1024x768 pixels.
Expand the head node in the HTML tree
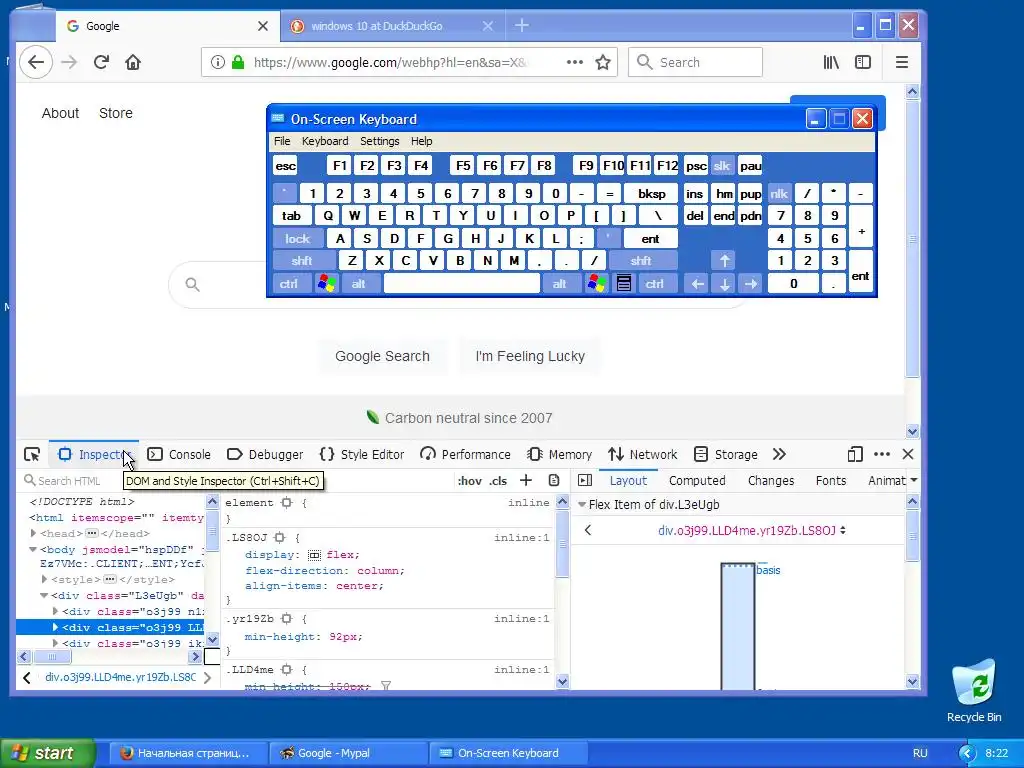coord(33,534)
